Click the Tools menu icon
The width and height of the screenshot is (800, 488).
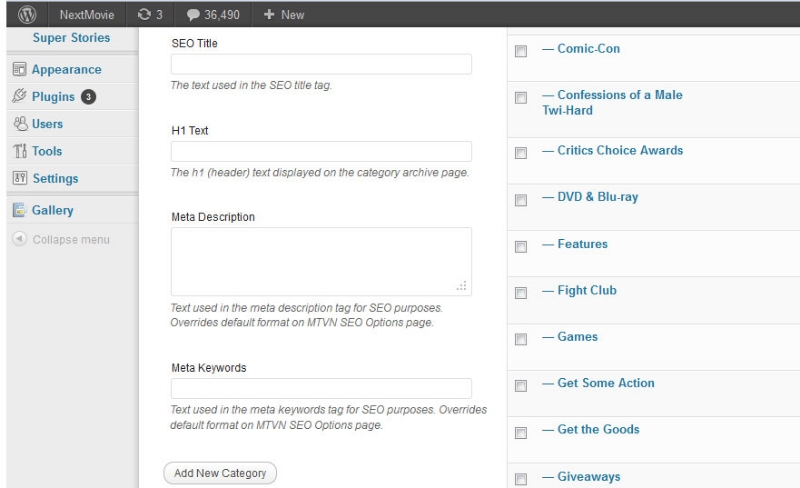pyautogui.click(x=19, y=151)
